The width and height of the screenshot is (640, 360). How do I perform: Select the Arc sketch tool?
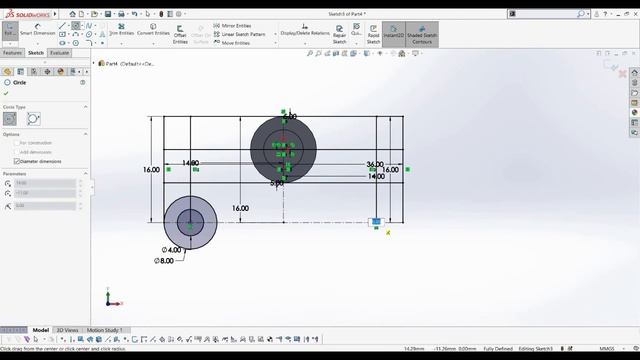coord(76,34)
